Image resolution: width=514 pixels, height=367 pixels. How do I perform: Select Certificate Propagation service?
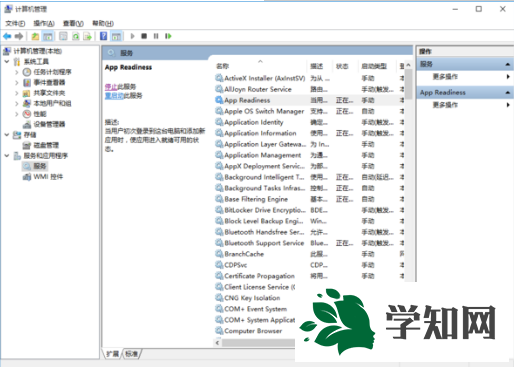click(x=309, y=276)
